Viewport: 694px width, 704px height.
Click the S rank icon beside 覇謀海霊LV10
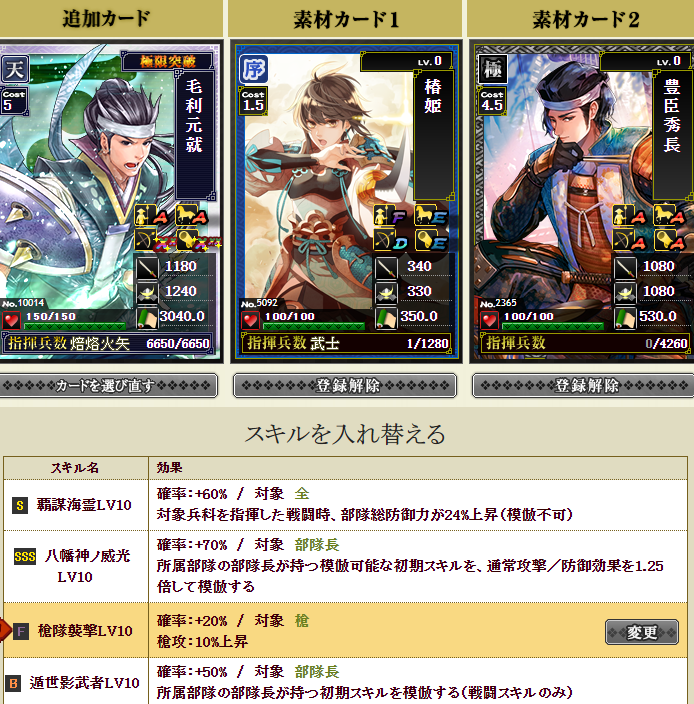coord(20,506)
